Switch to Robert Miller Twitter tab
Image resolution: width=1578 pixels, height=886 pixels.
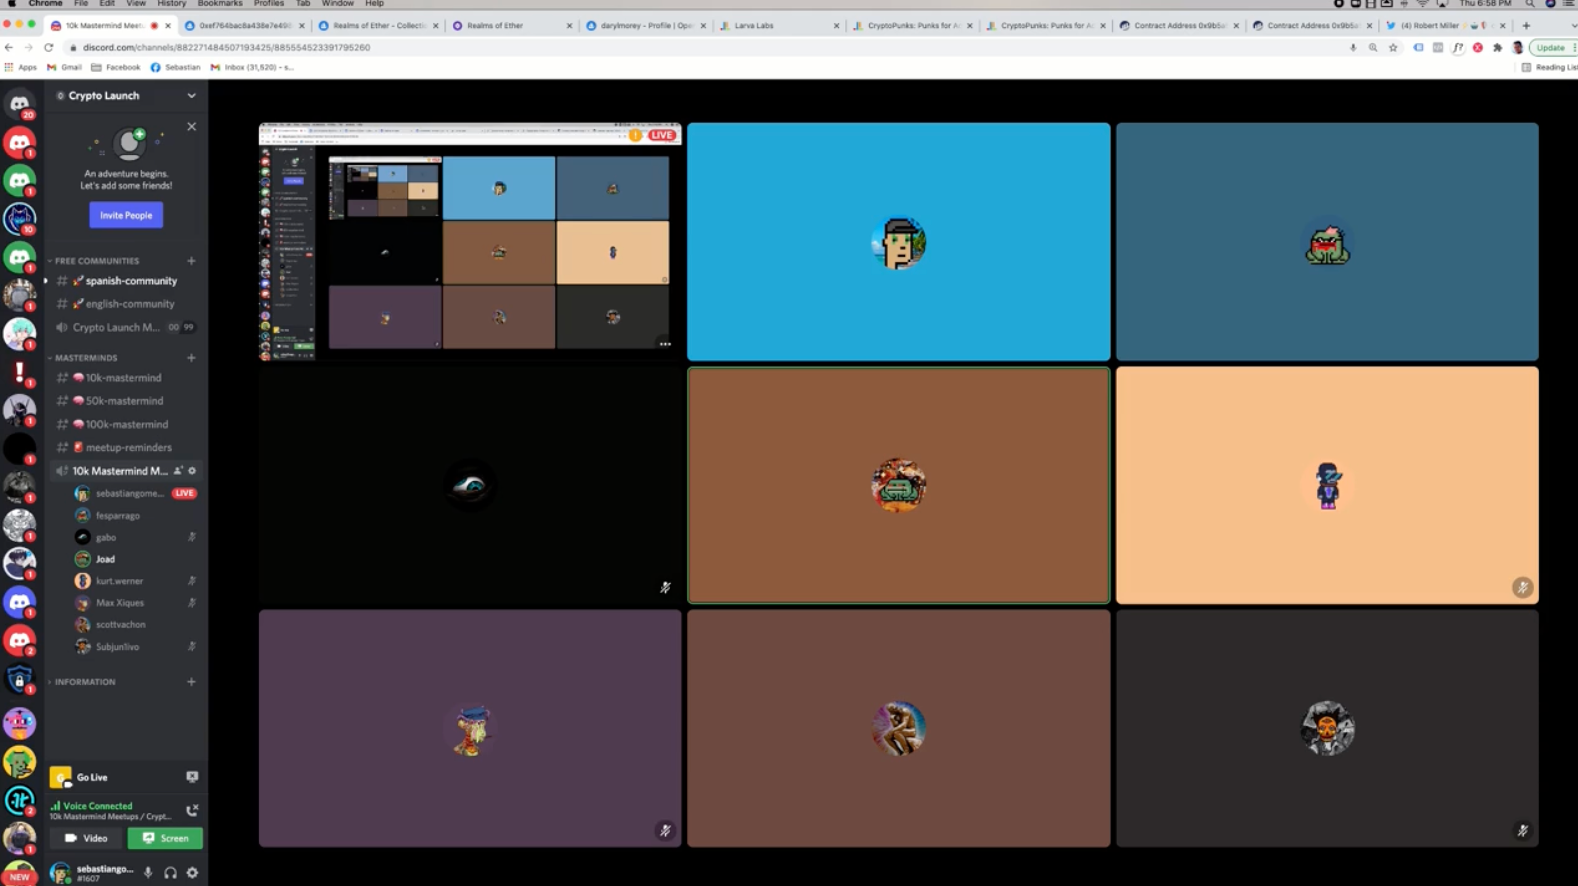(1446, 25)
